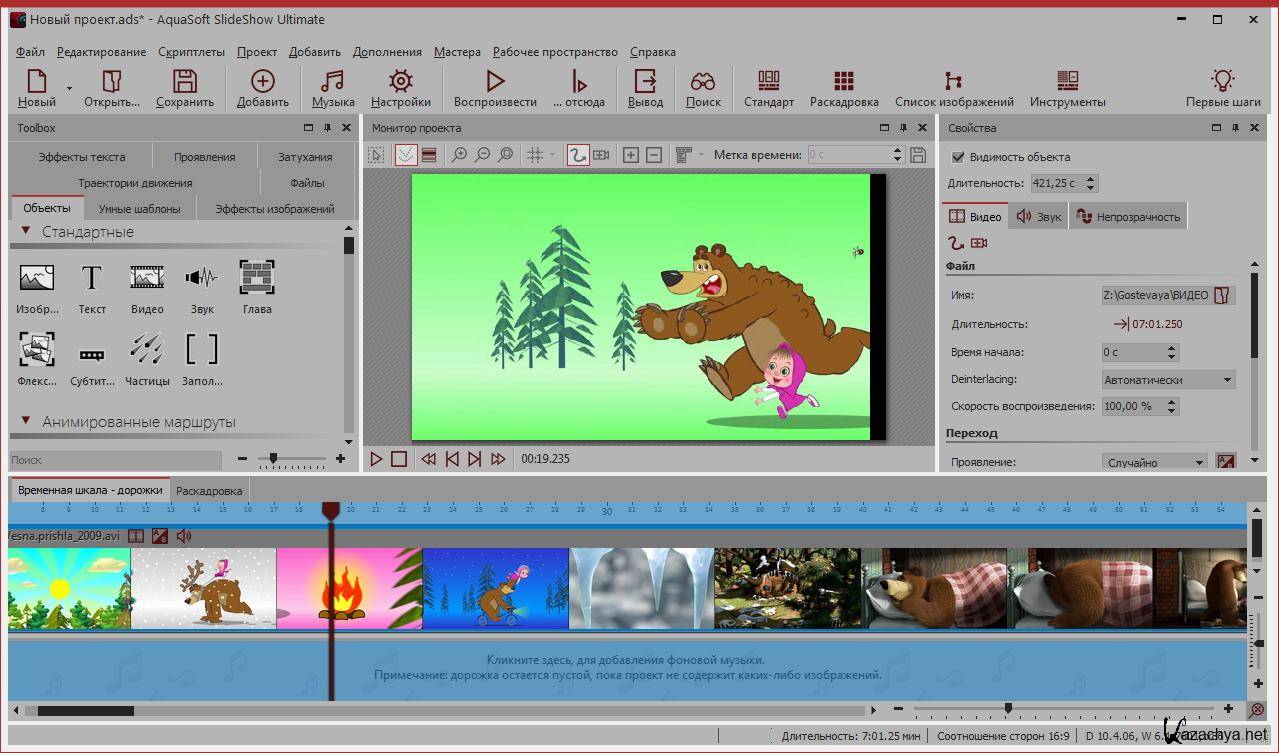This screenshot has height=753, width=1279.
Task: Click the Particles object icon in Toolbox
Action: (x=147, y=350)
